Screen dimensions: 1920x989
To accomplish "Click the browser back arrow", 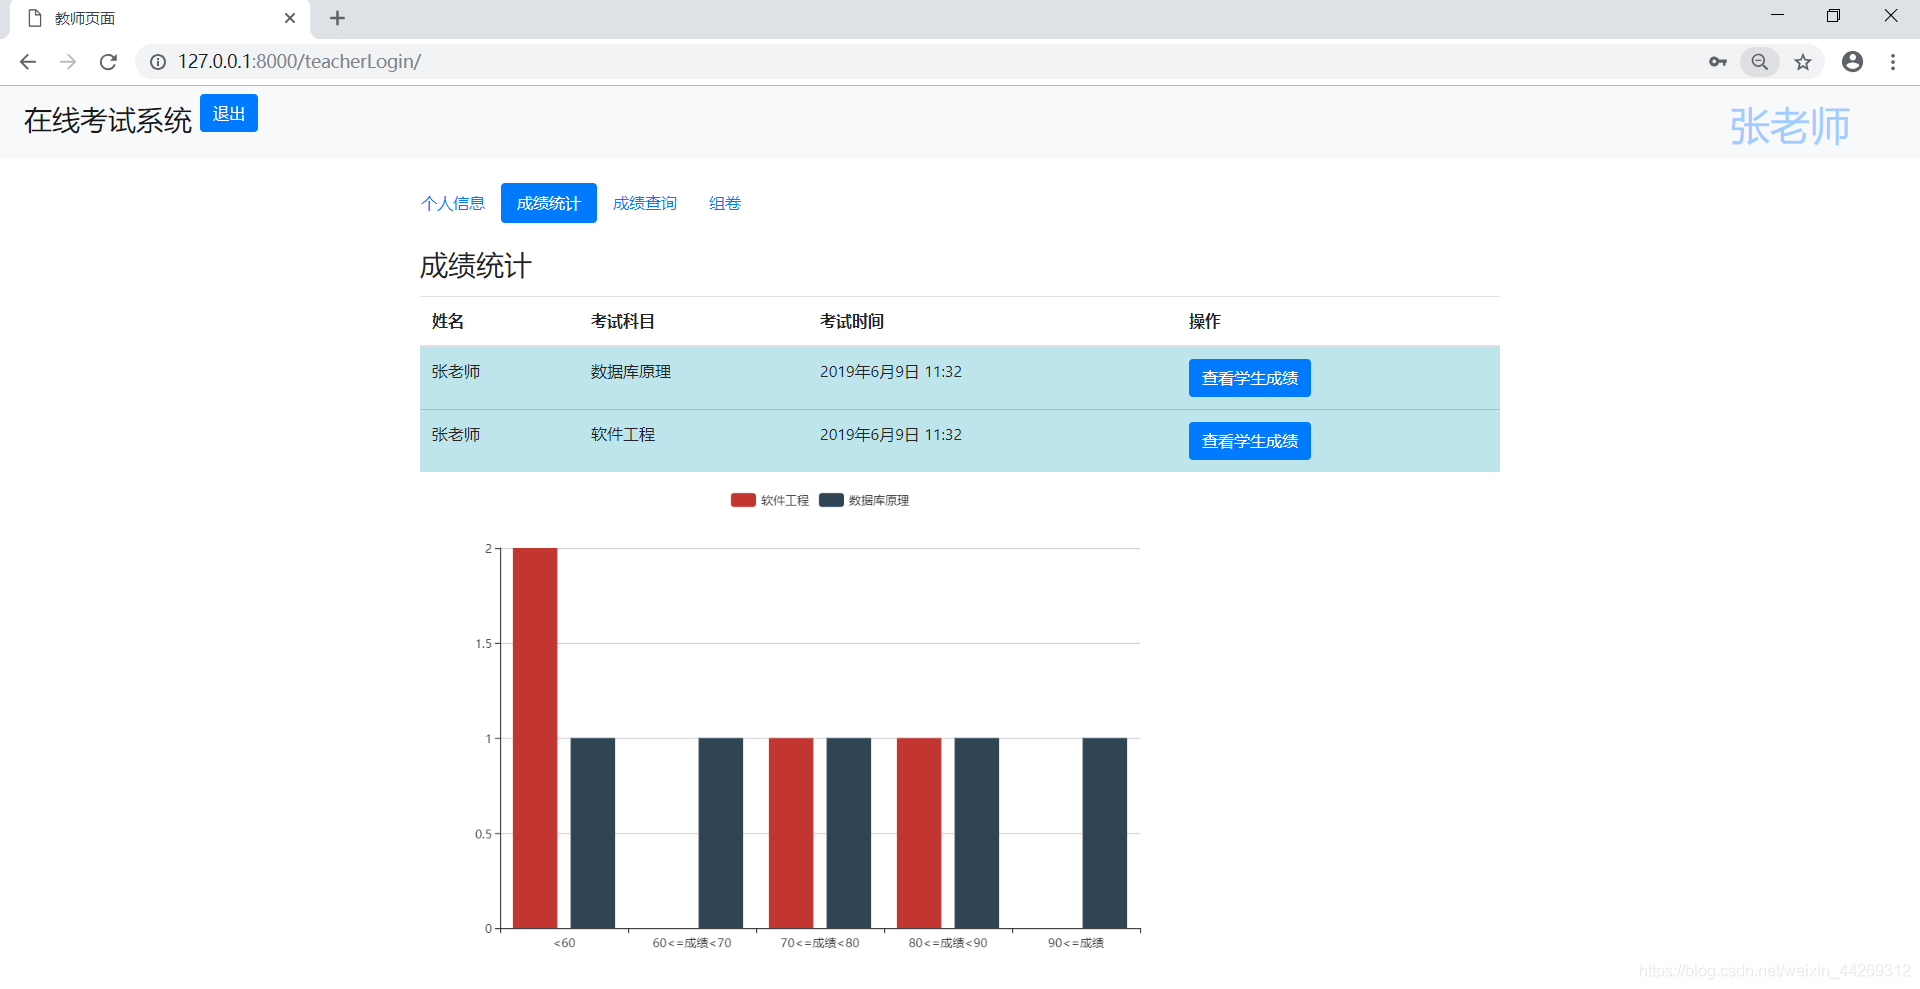I will tap(28, 62).
